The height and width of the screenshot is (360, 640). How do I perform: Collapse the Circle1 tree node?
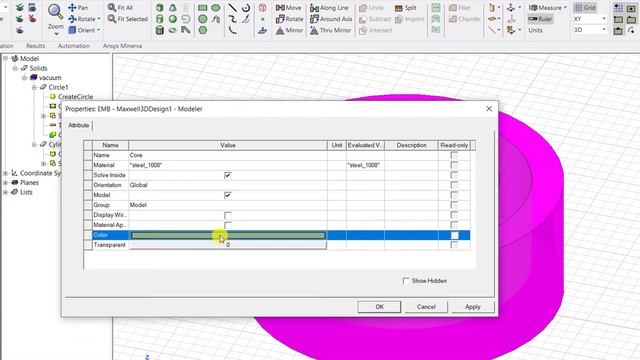tap(34, 87)
